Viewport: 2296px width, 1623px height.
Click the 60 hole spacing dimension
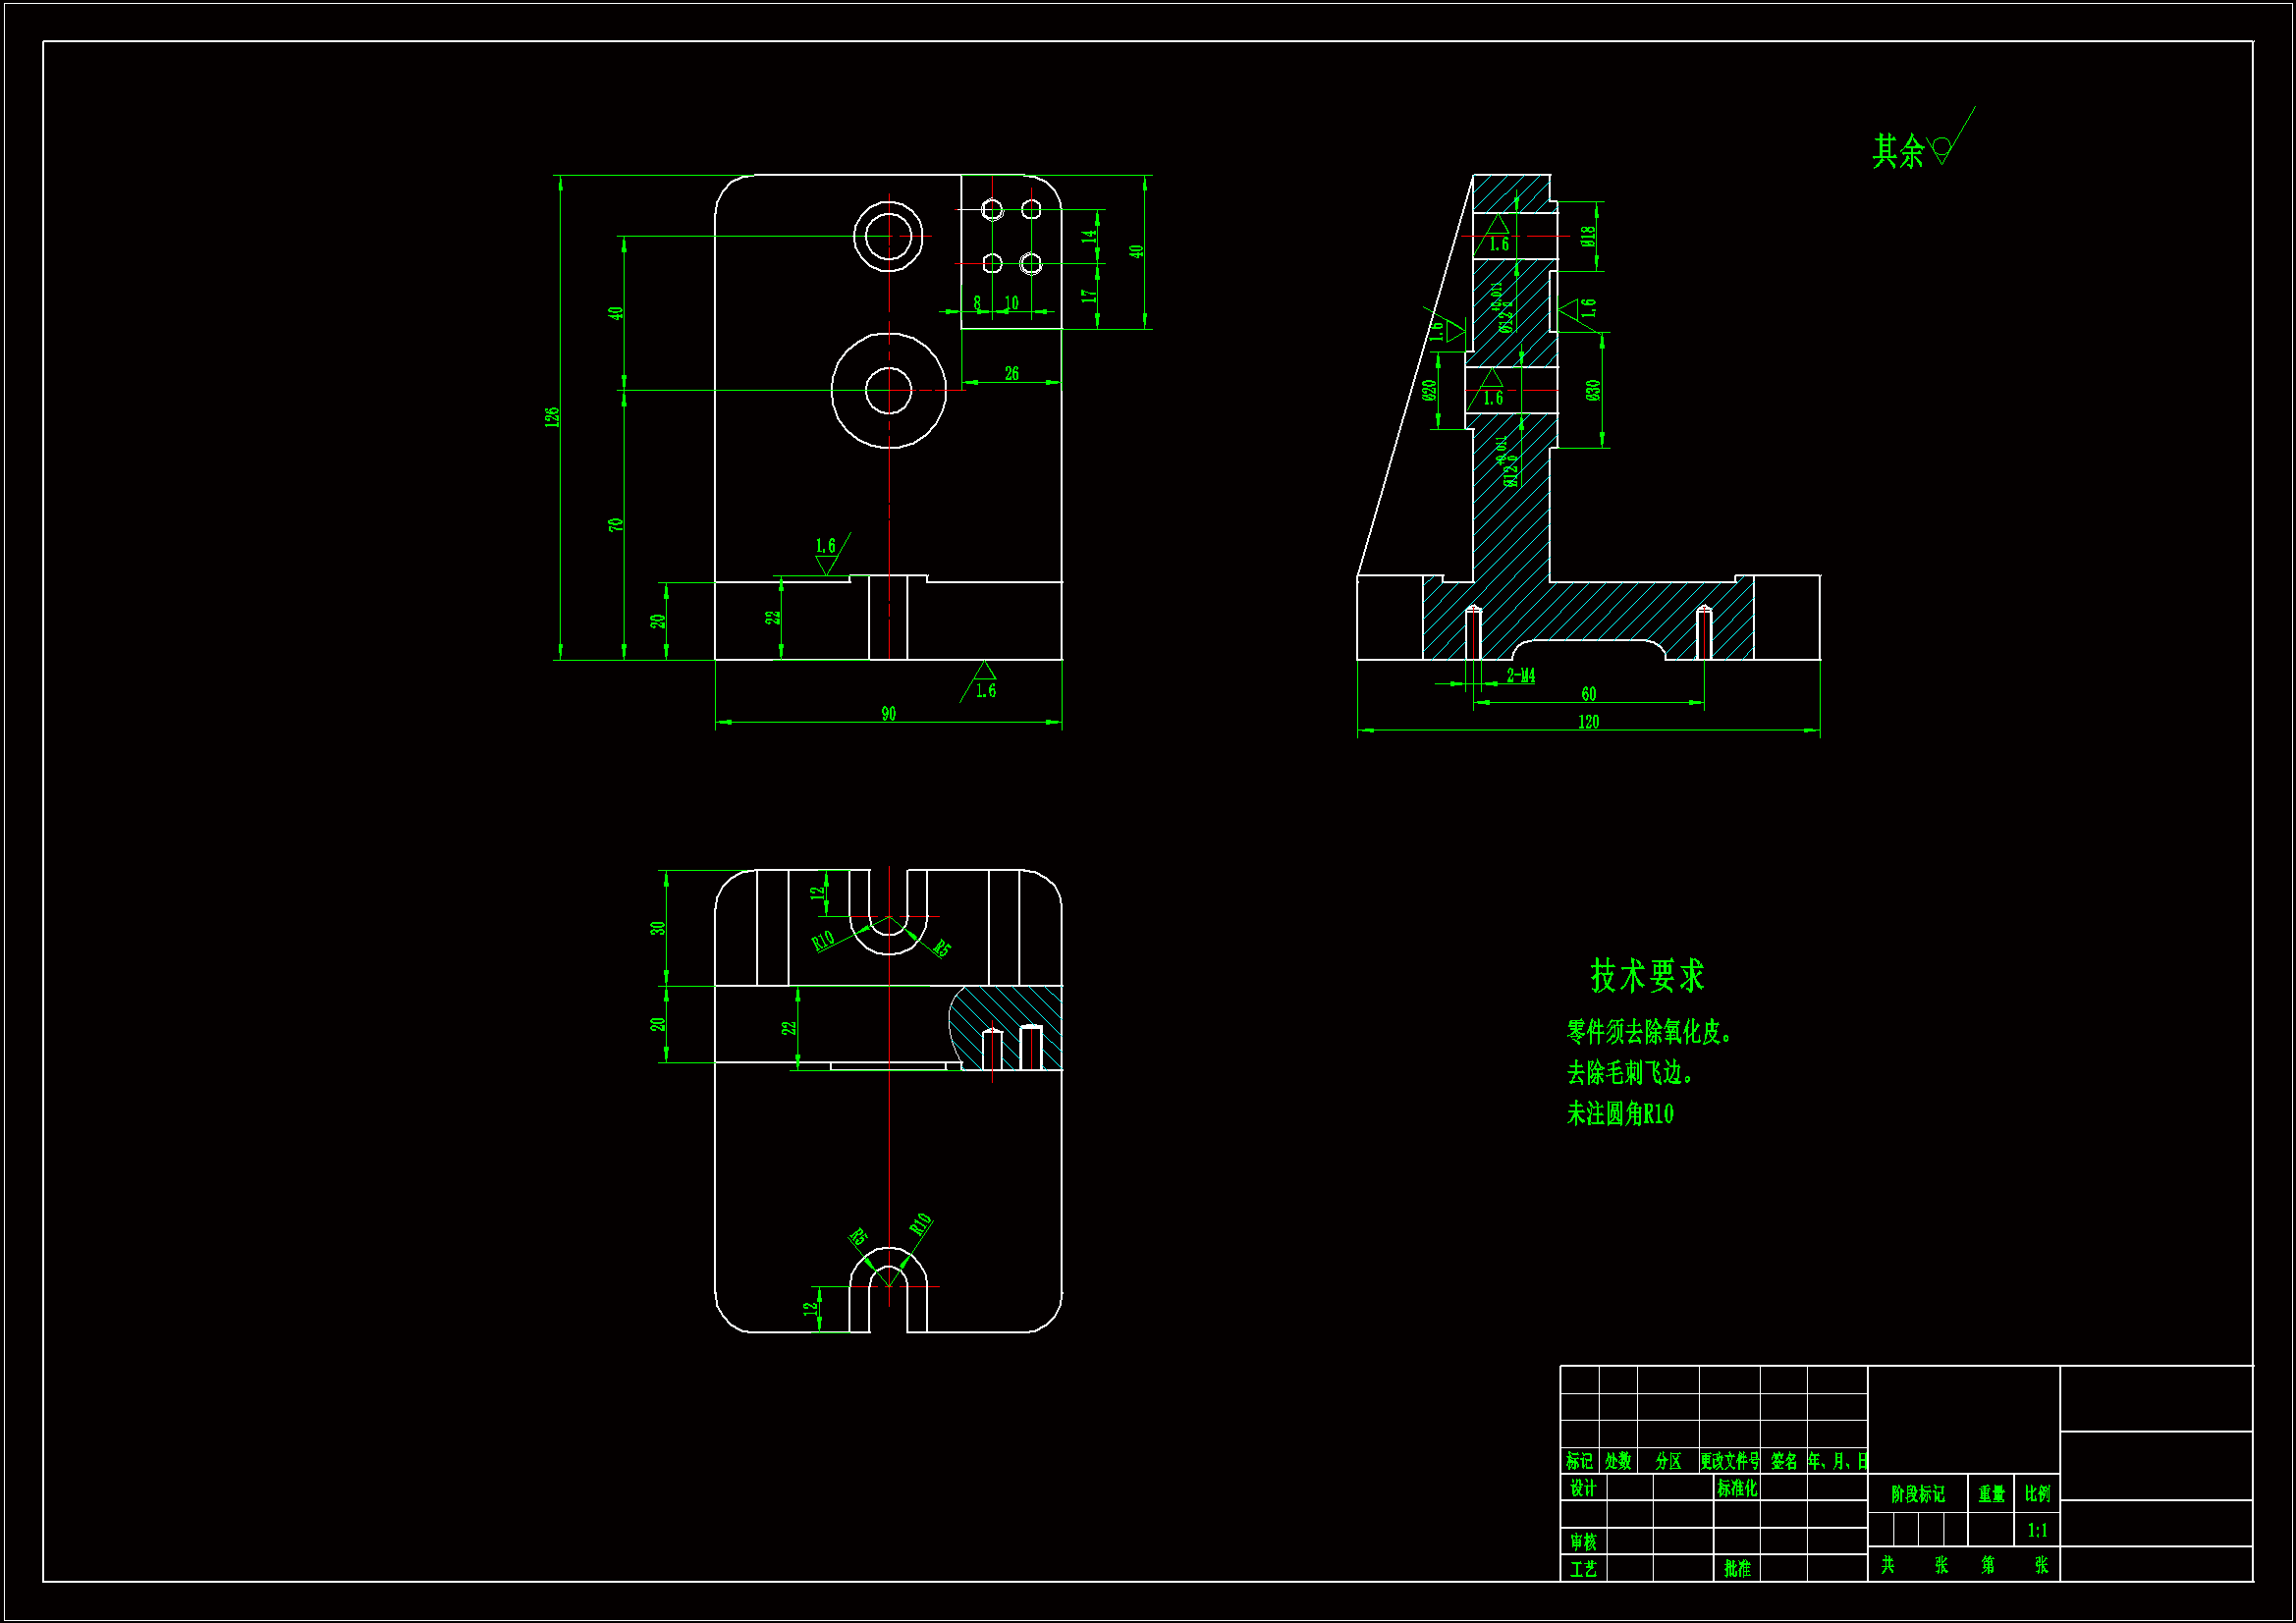click(1588, 694)
